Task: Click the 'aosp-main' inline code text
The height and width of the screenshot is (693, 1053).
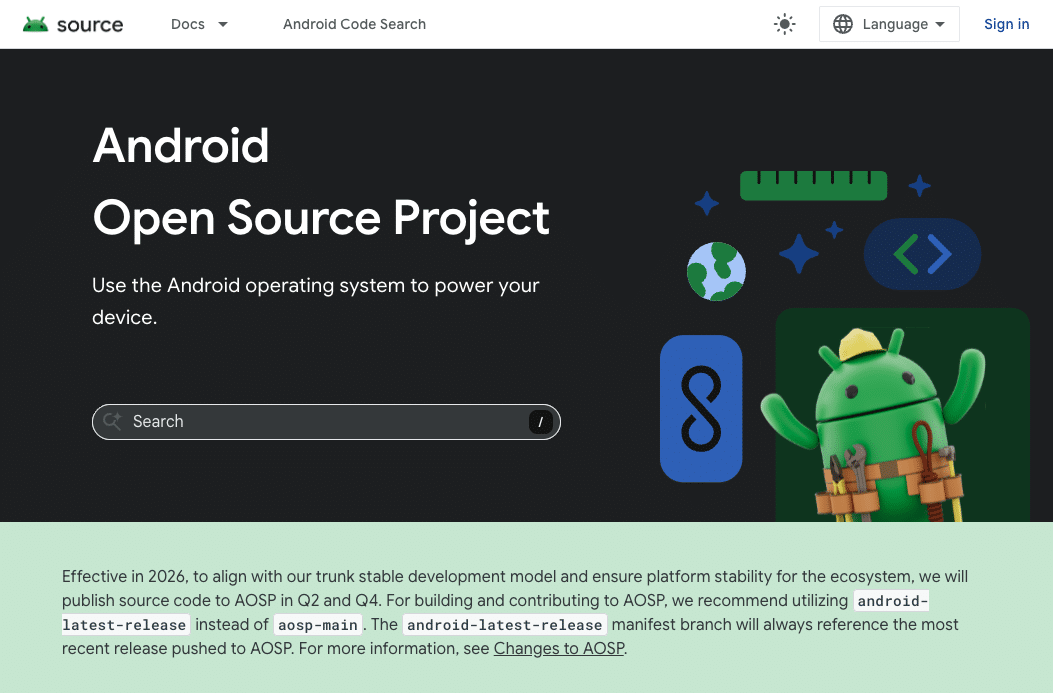Action: pos(317,624)
